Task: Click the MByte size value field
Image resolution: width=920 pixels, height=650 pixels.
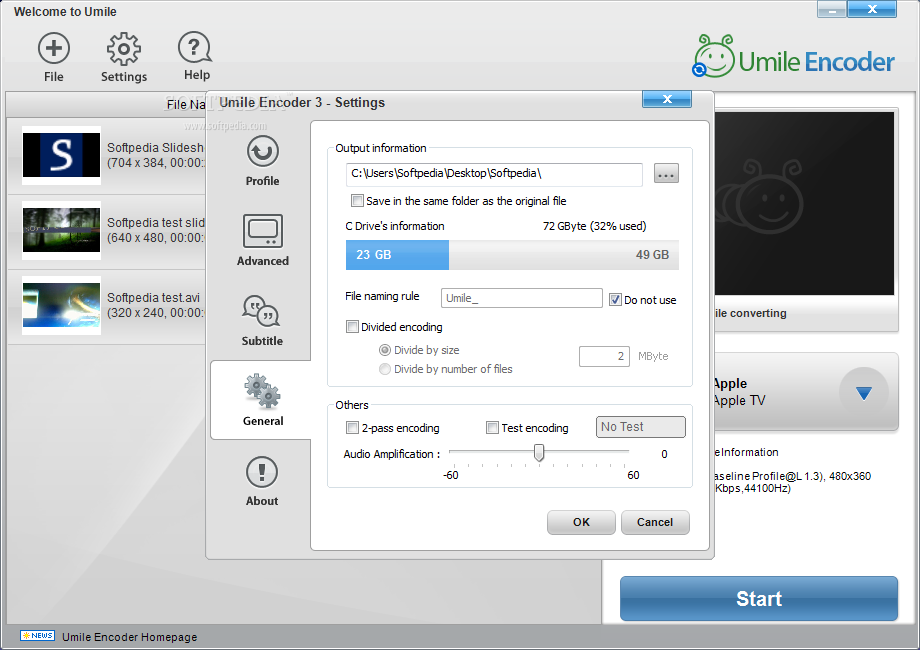Action: (x=604, y=356)
